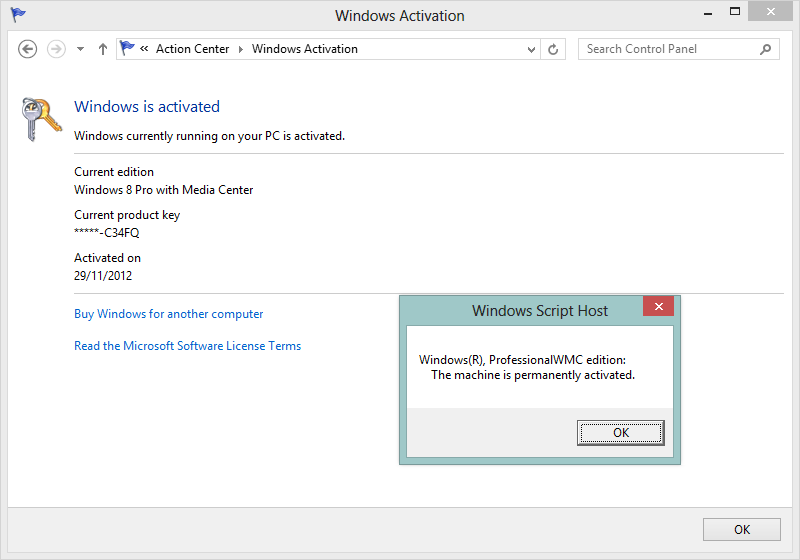Image resolution: width=800 pixels, height=560 pixels.
Task: Open the system menu from the title bar flag icon
Action: [18, 15]
